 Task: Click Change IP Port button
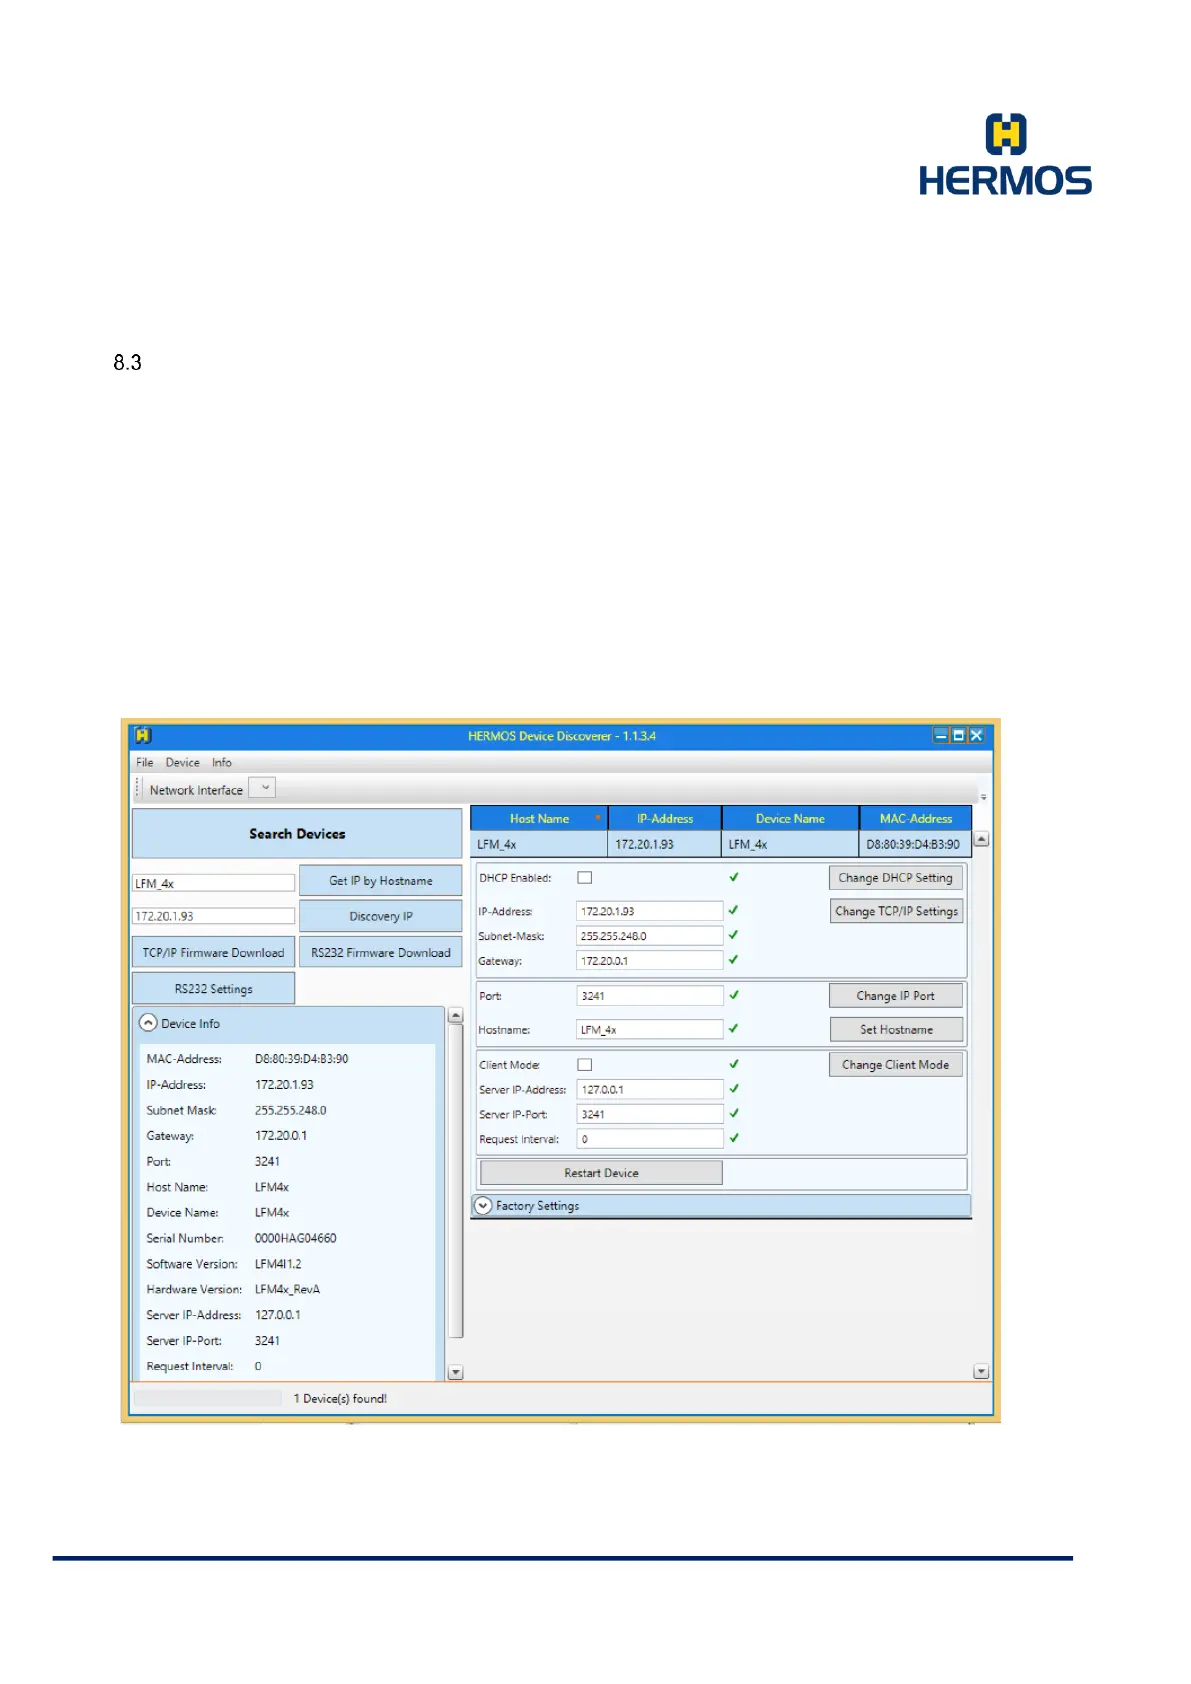tap(896, 995)
